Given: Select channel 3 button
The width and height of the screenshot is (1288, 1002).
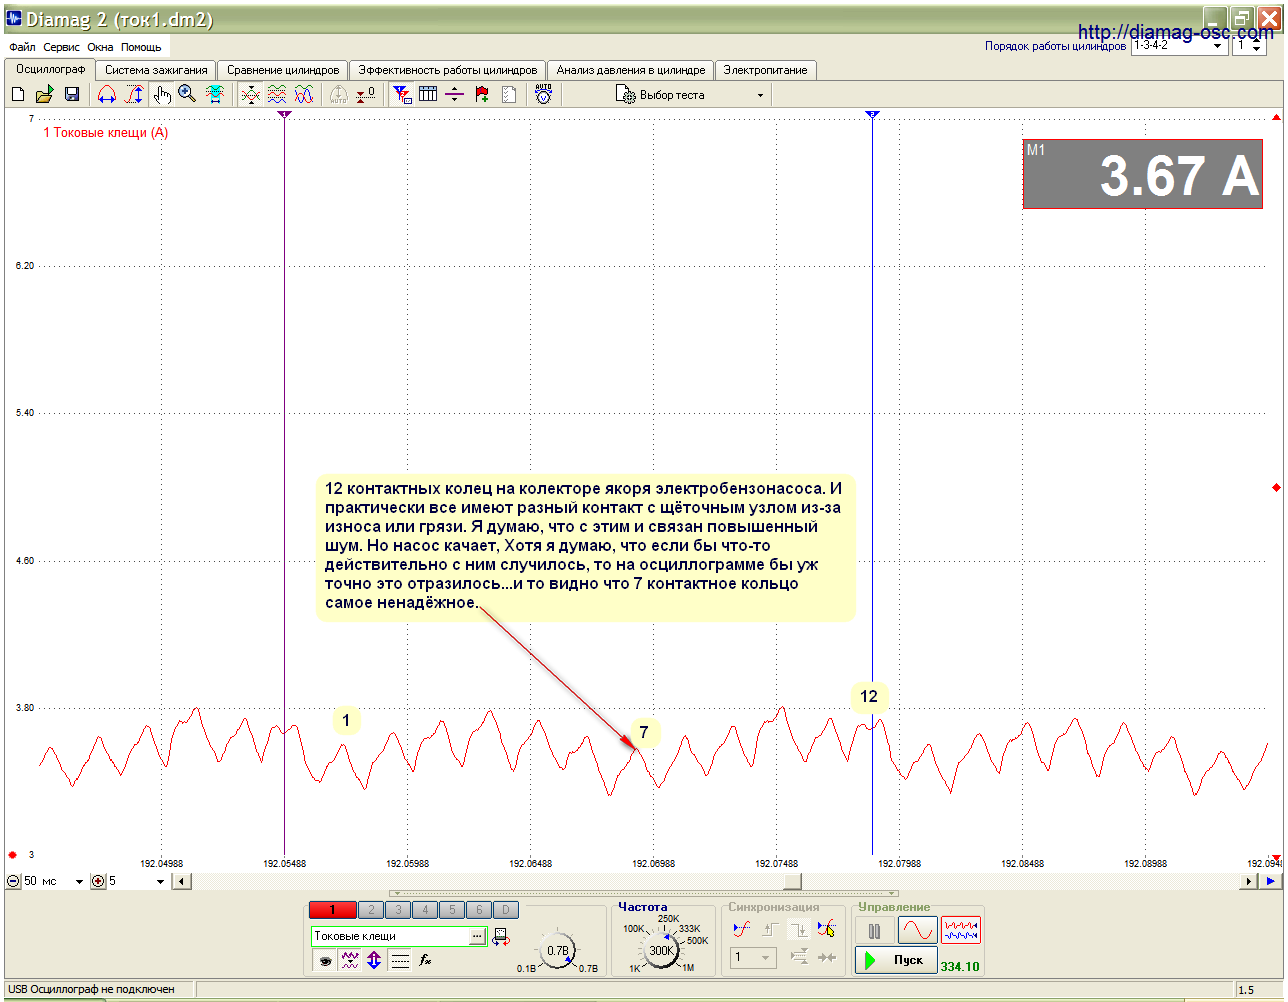Looking at the screenshot, I should tap(398, 910).
